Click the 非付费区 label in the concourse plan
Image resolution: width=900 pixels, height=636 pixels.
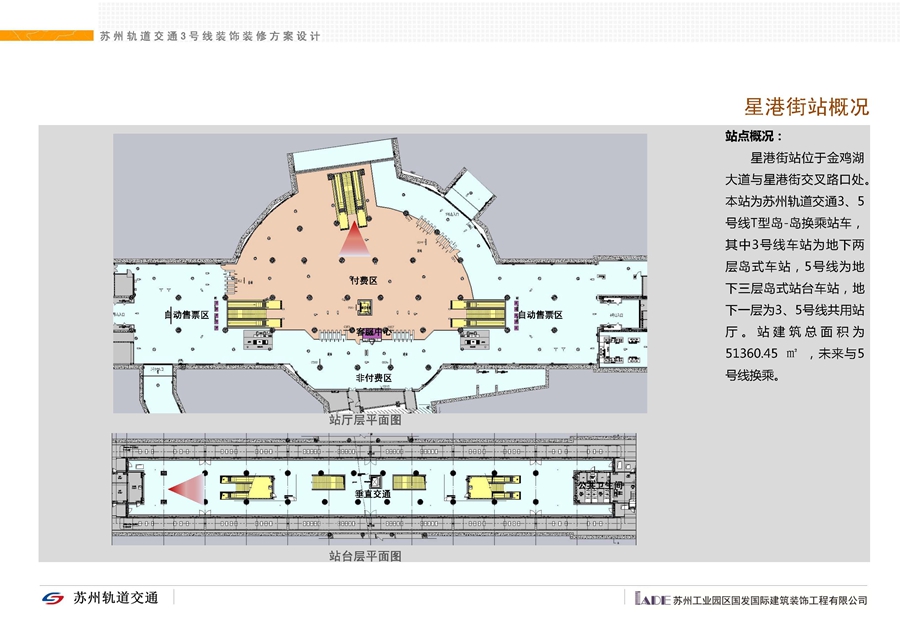click(x=374, y=378)
